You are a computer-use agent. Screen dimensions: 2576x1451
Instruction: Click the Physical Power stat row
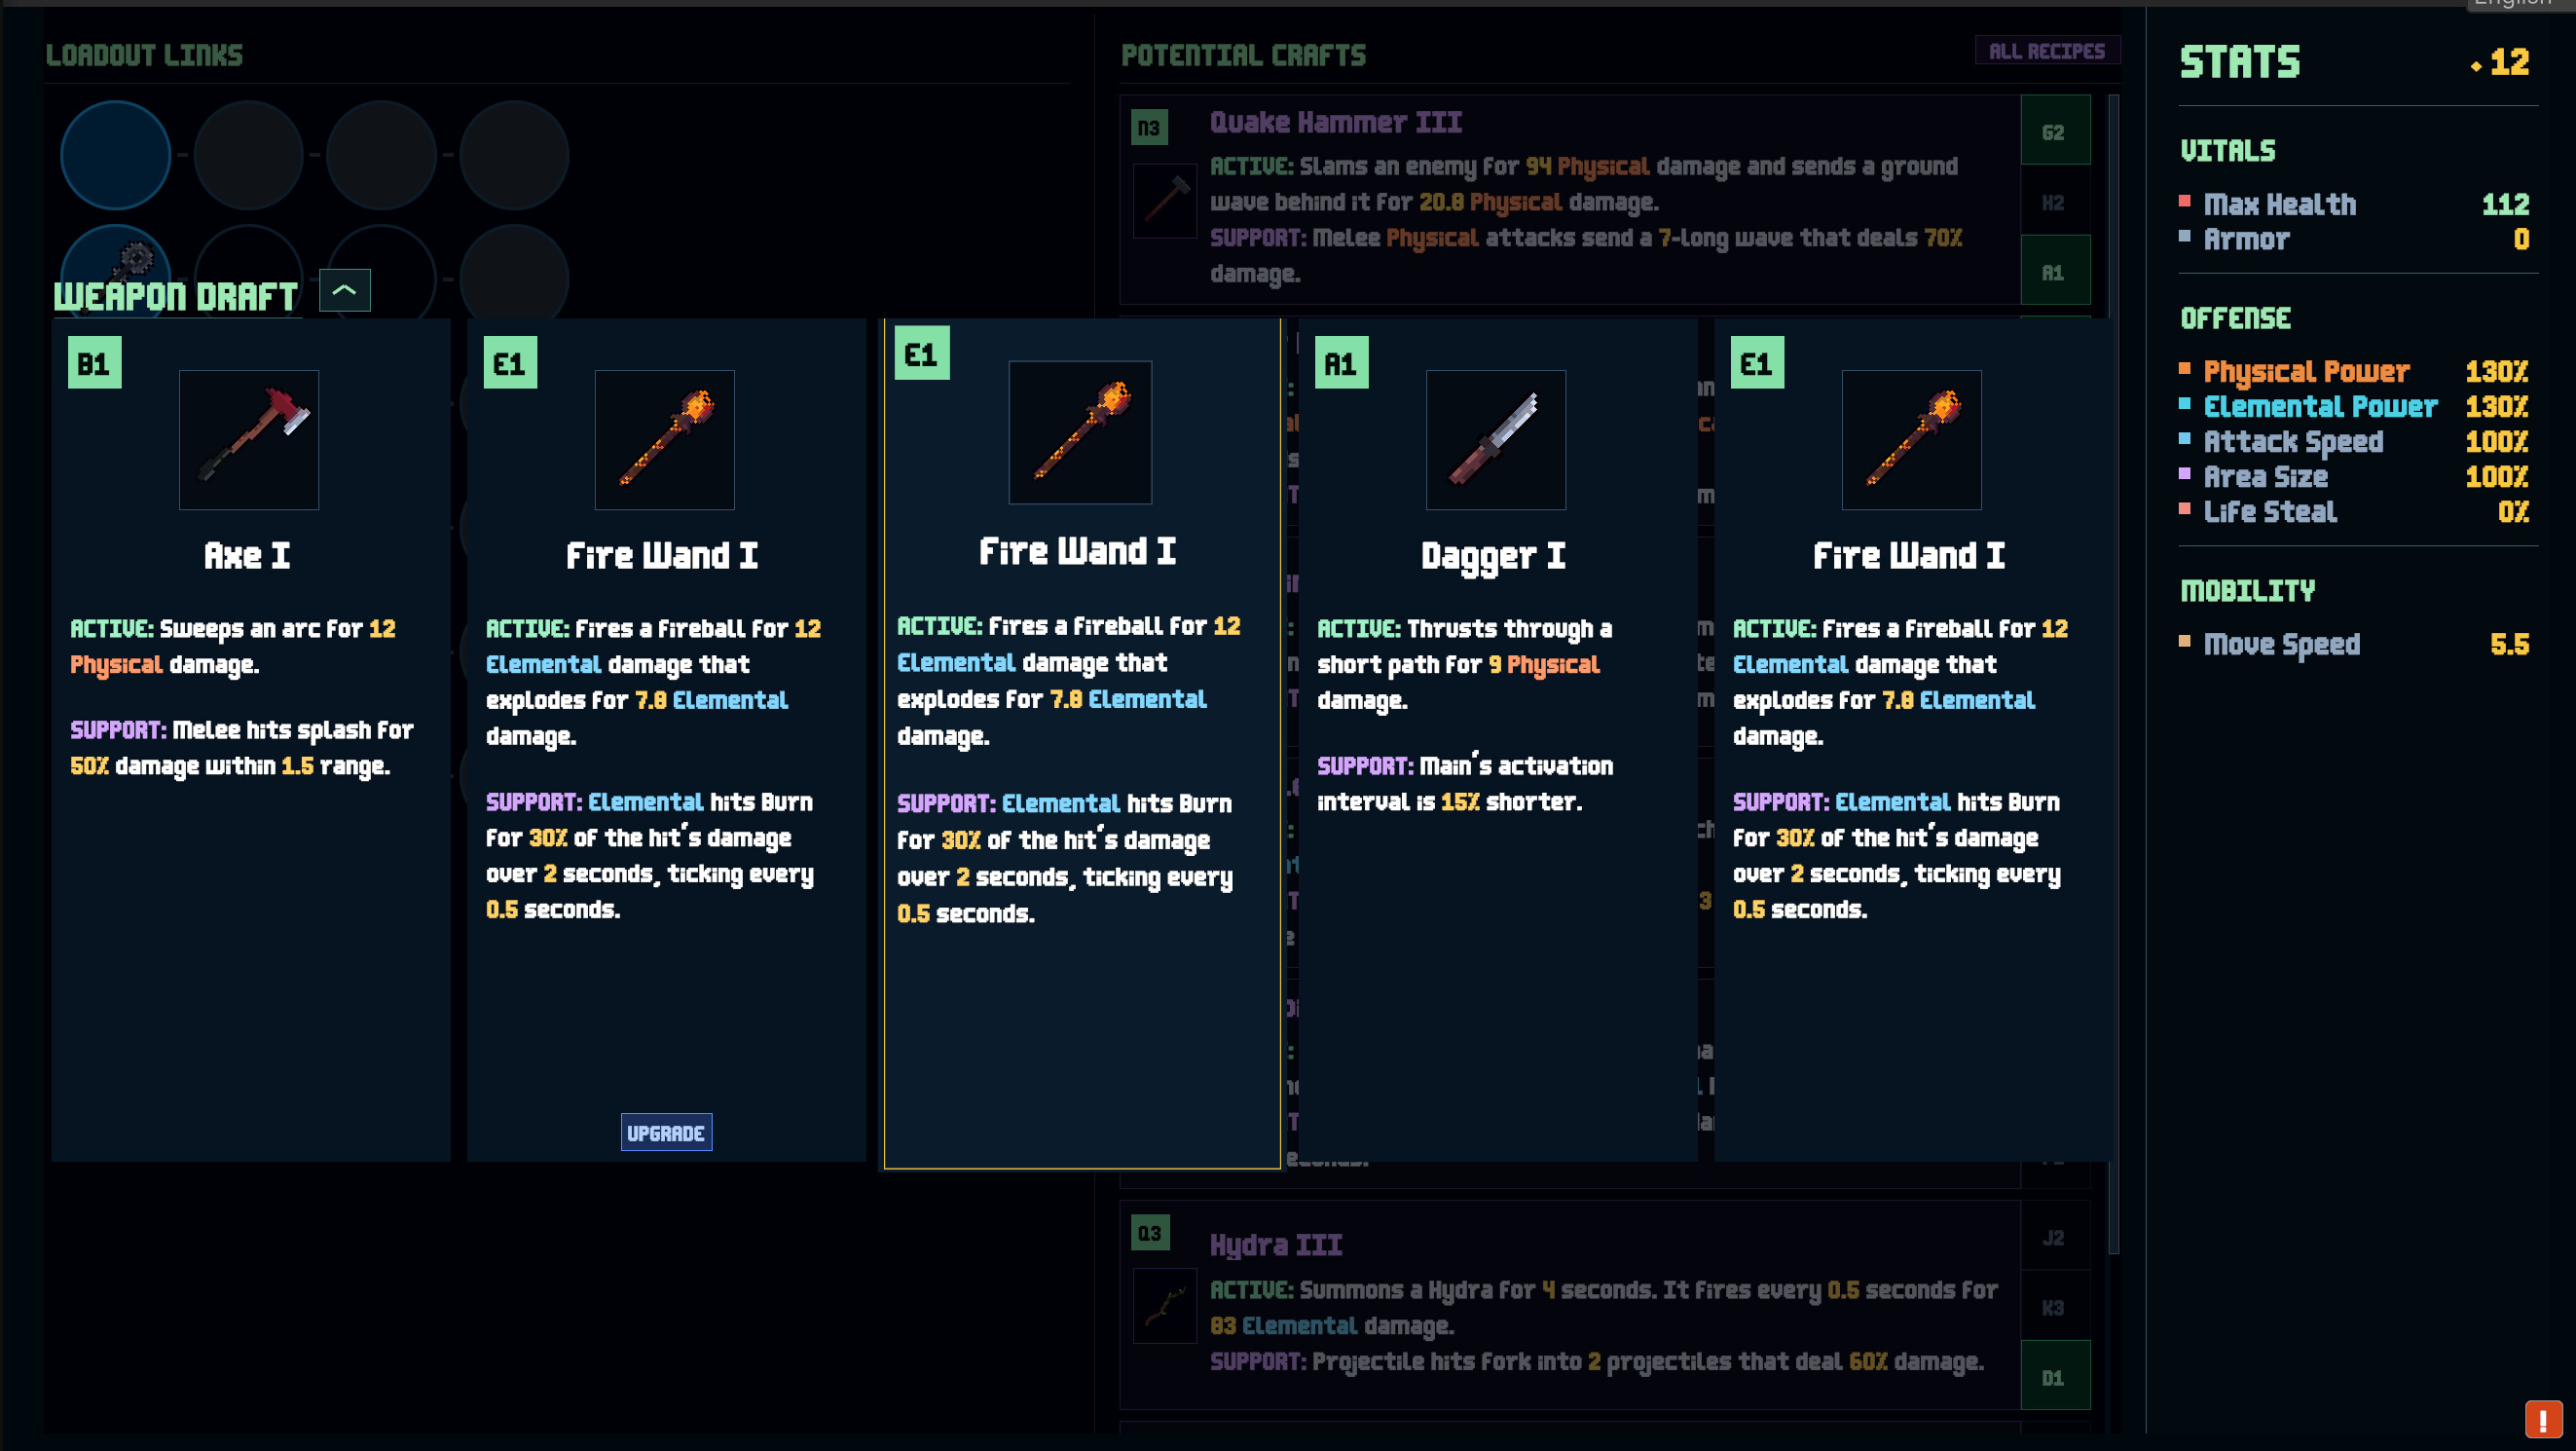pyautogui.click(x=2355, y=372)
